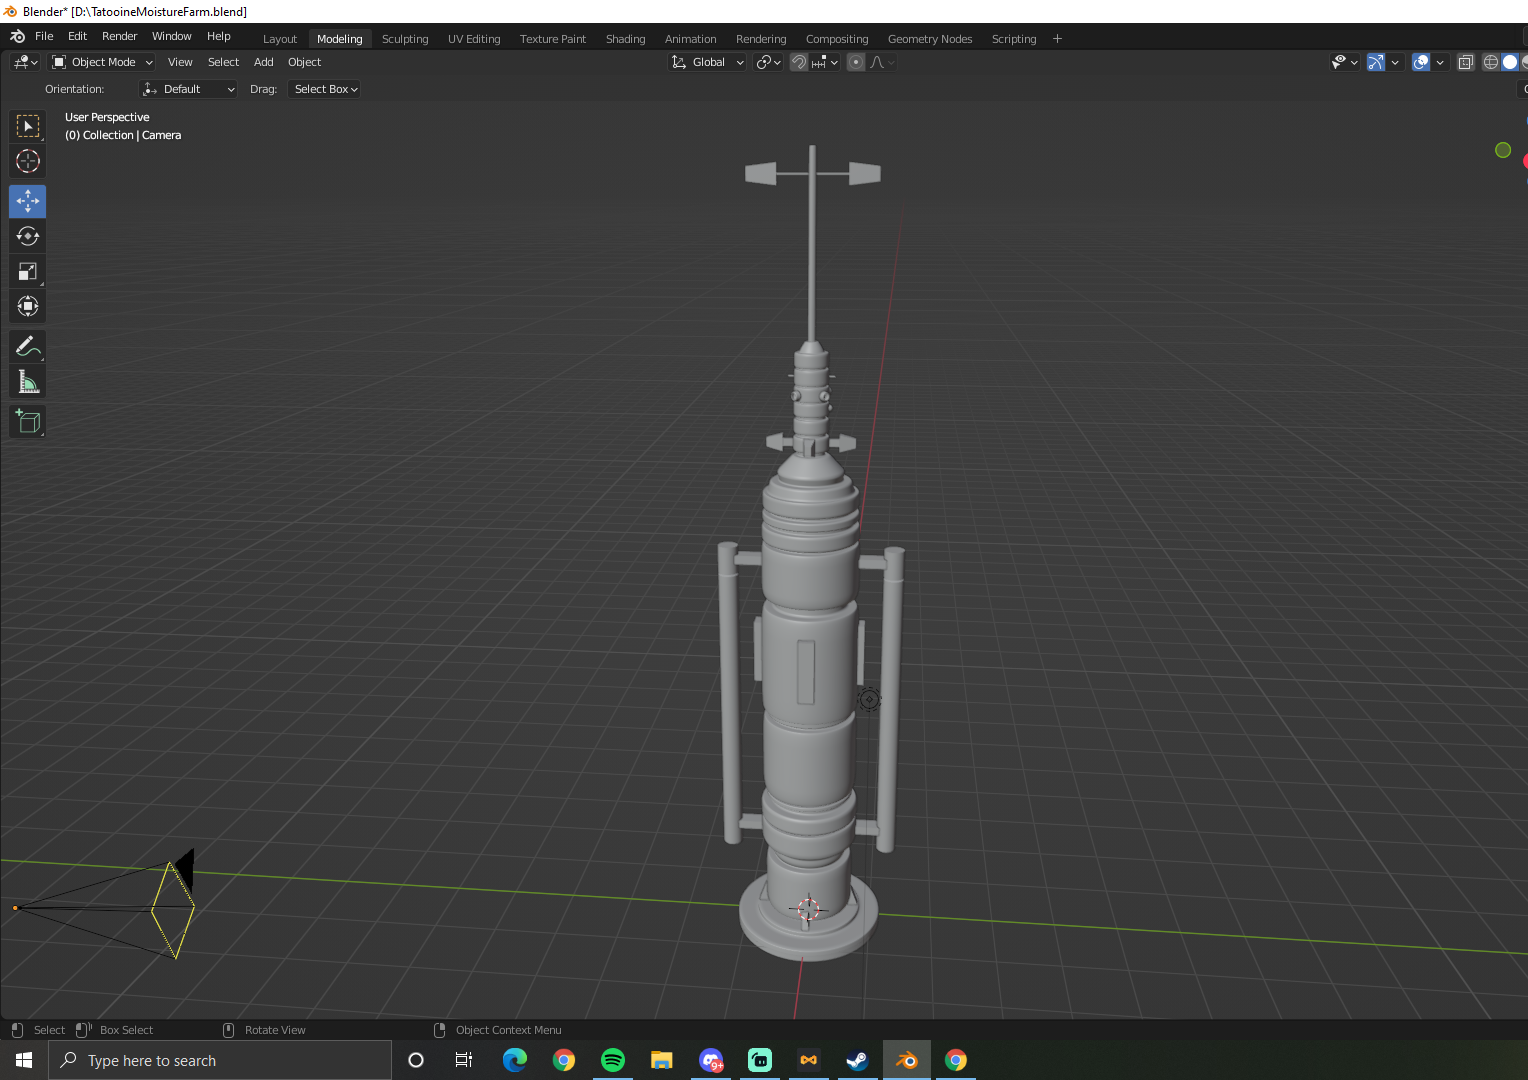Toggle proportional editing button
This screenshot has width=1528, height=1080.
click(856, 62)
